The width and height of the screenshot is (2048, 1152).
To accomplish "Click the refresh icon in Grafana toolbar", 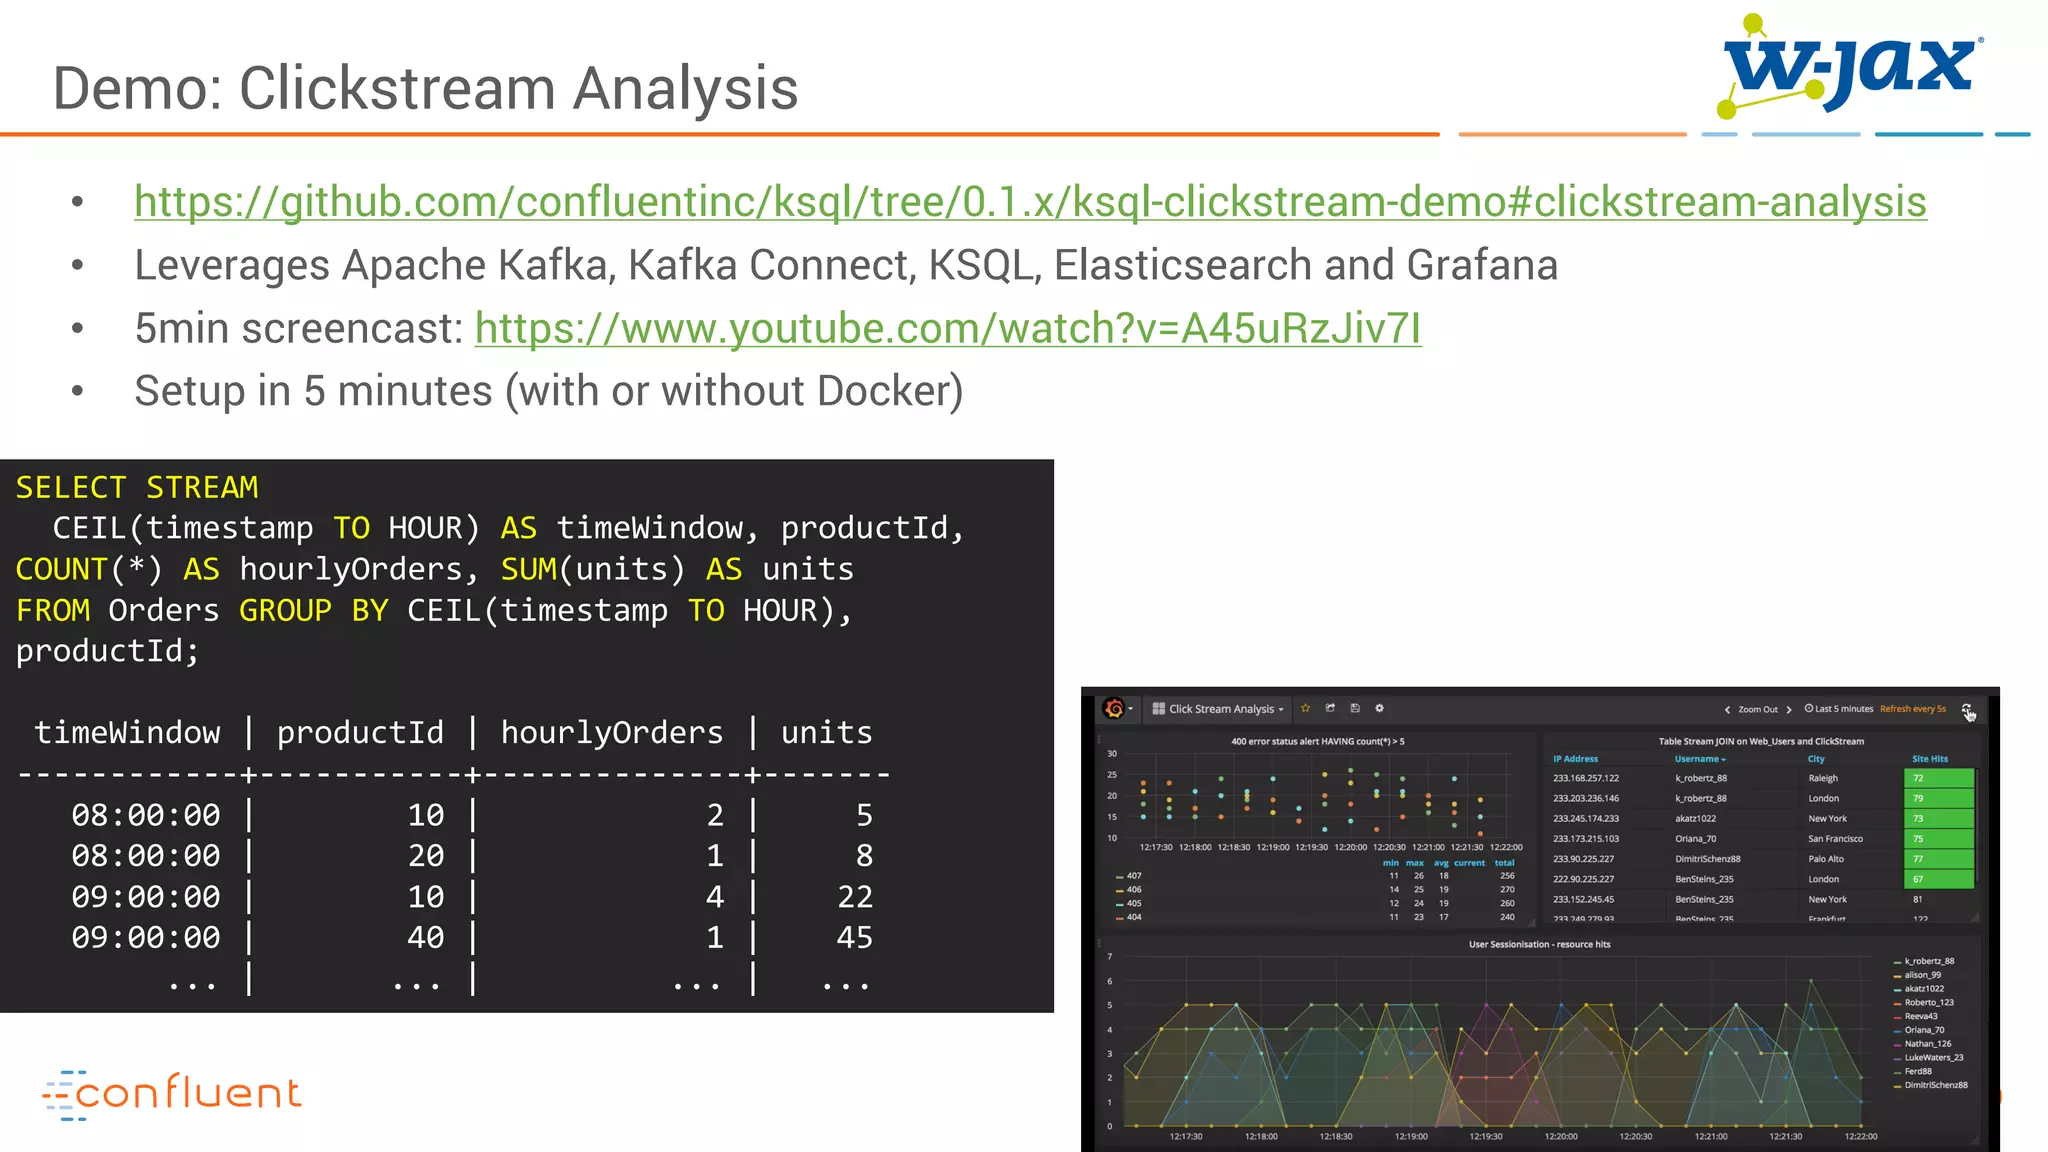I will (x=1967, y=709).
